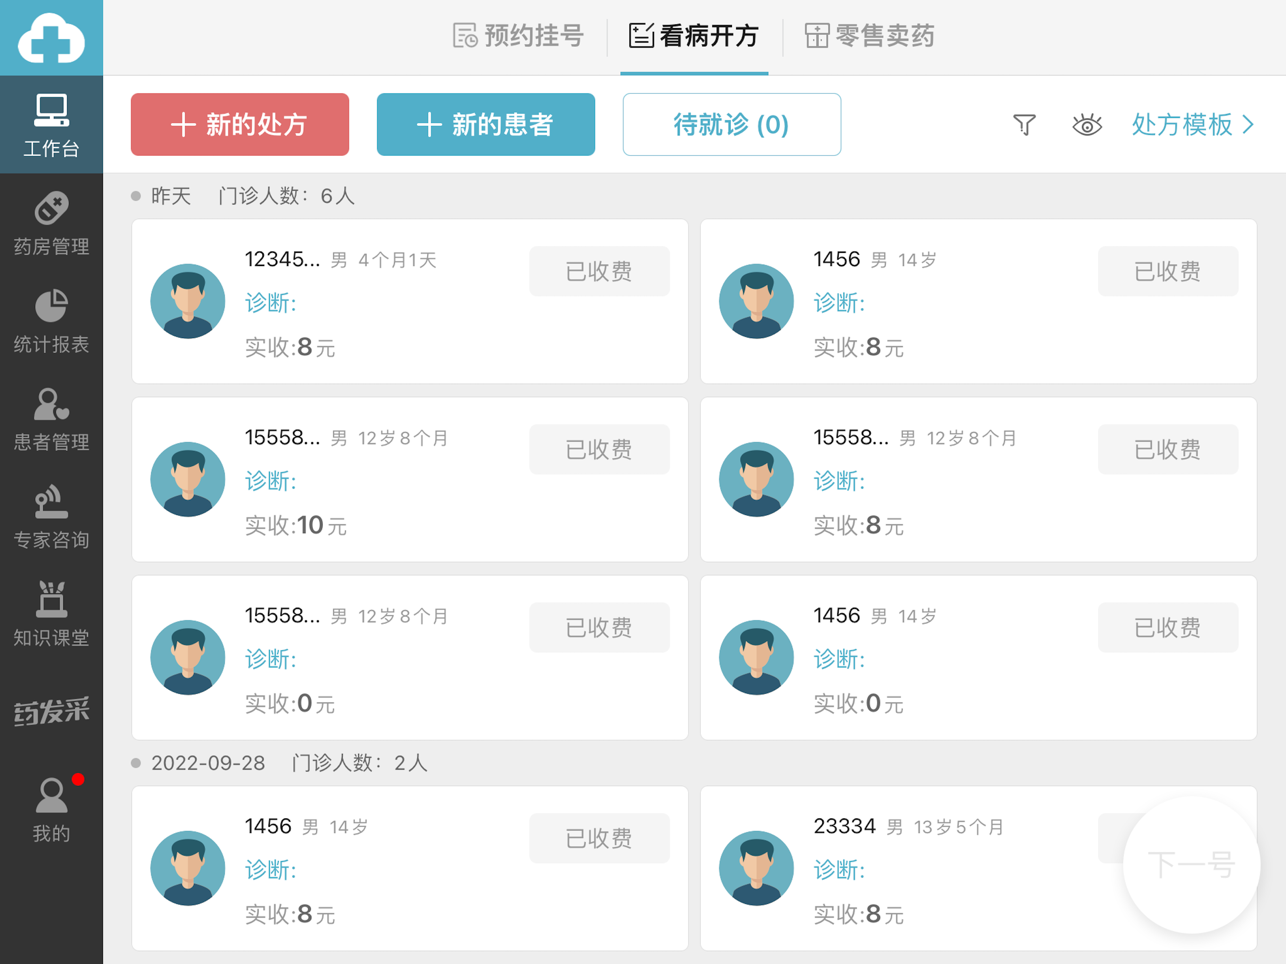Open 我的 profile with red notification dot
Image resolution: width=1286 pixels, height=964 pixels.
51,809
